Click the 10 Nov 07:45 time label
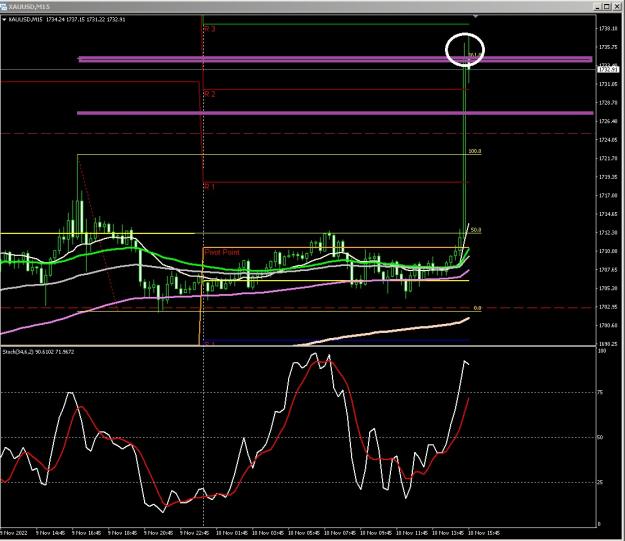The image size is (625, 541). point(340,533)
